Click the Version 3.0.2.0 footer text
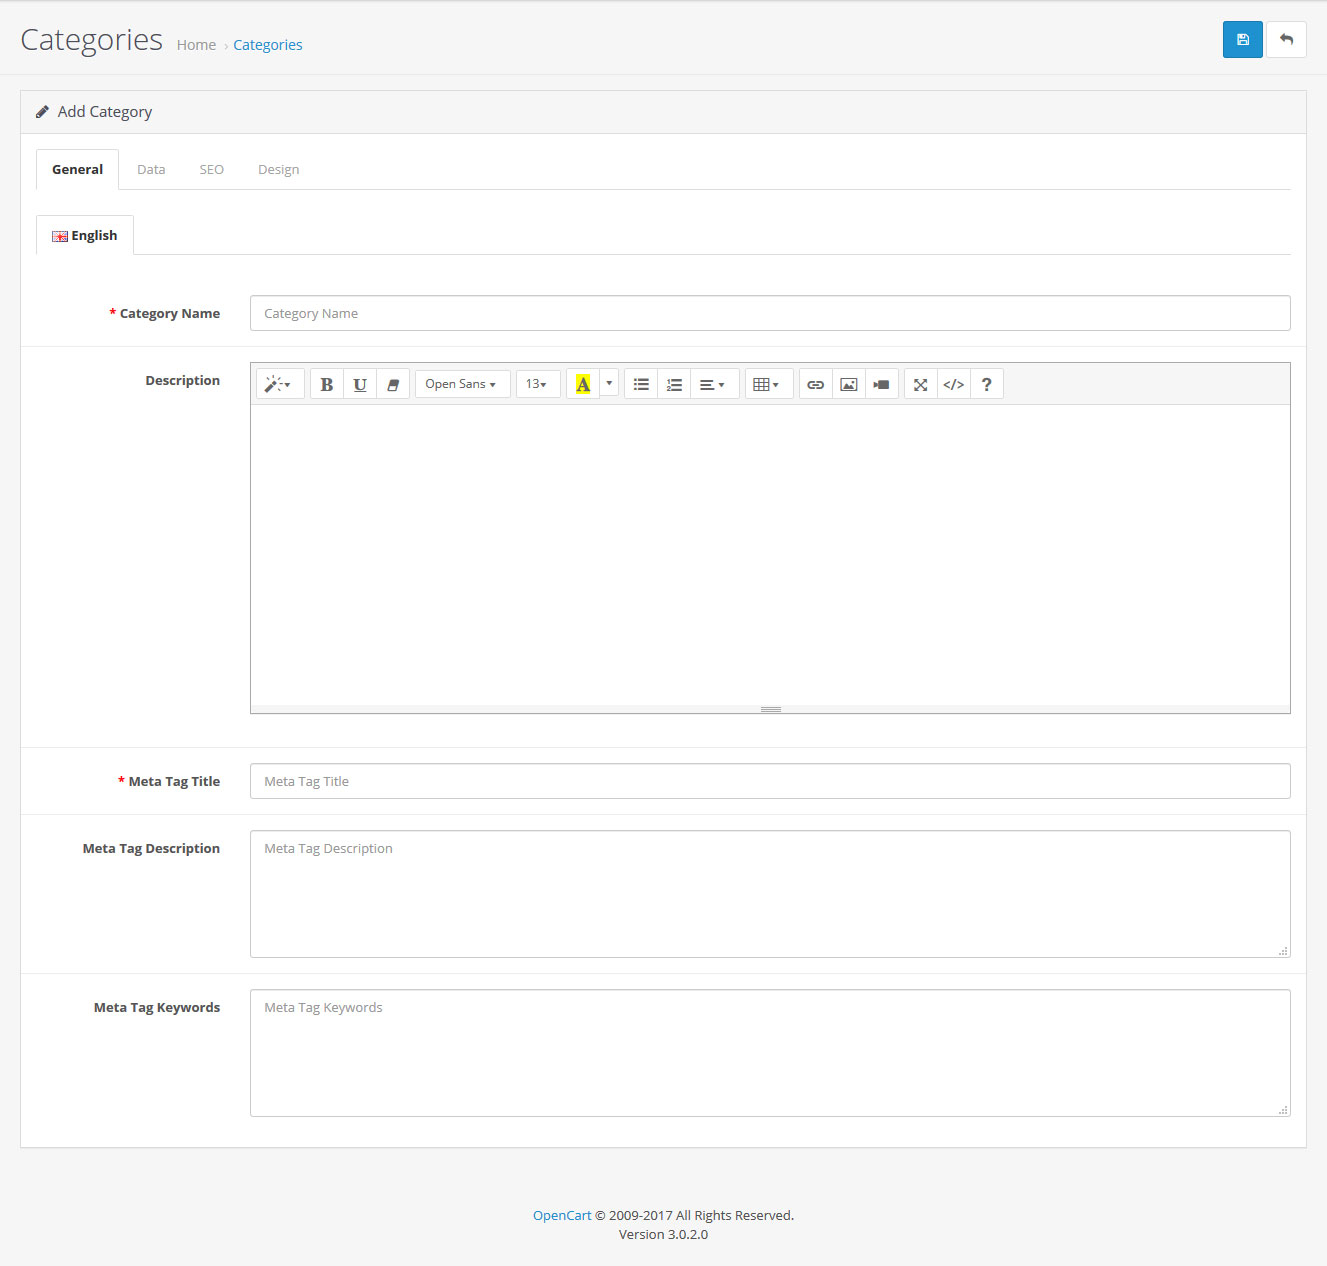1327x1266 pixels. 663,1234
